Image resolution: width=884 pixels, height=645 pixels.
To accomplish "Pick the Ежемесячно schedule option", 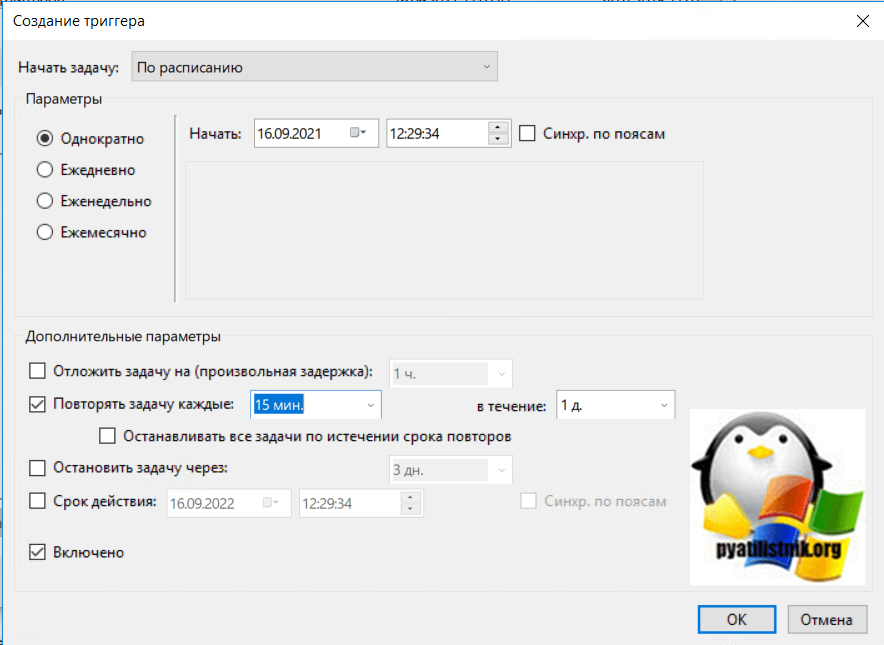I will [45, 232].
